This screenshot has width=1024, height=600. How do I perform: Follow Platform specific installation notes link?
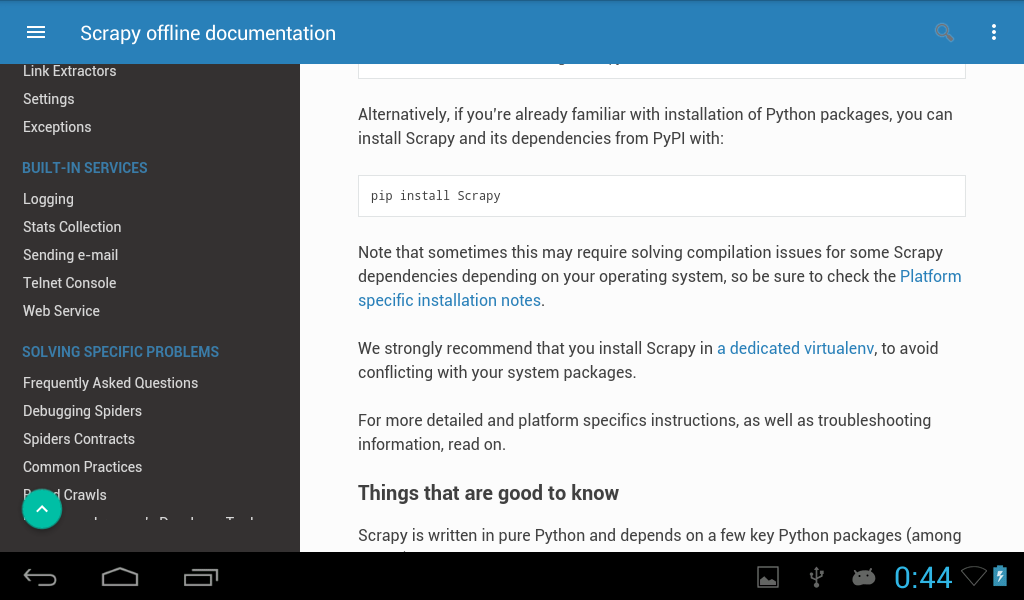point(660,288)
